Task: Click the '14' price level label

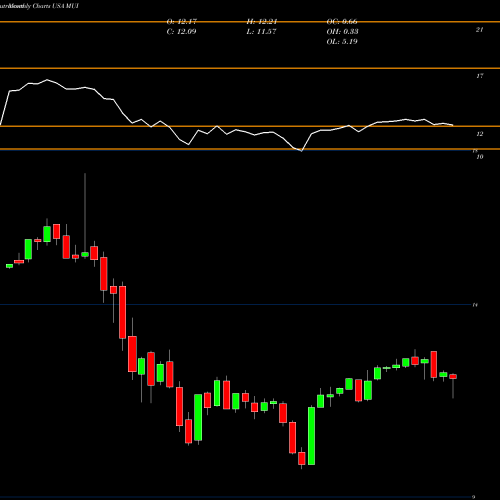Action: 475,305
